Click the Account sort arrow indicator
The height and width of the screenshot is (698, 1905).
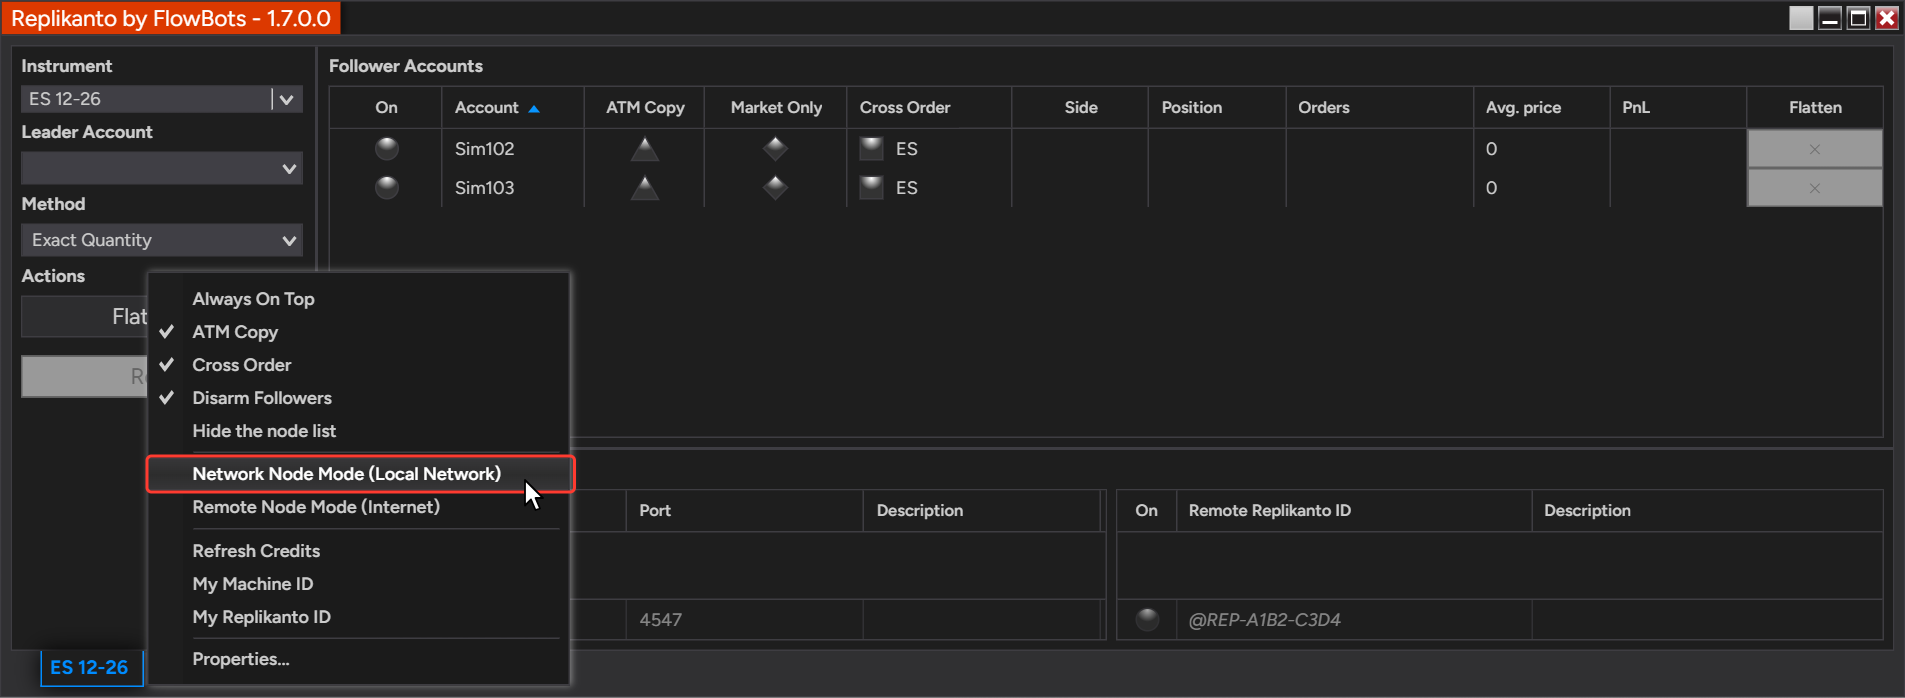(534, 108)
